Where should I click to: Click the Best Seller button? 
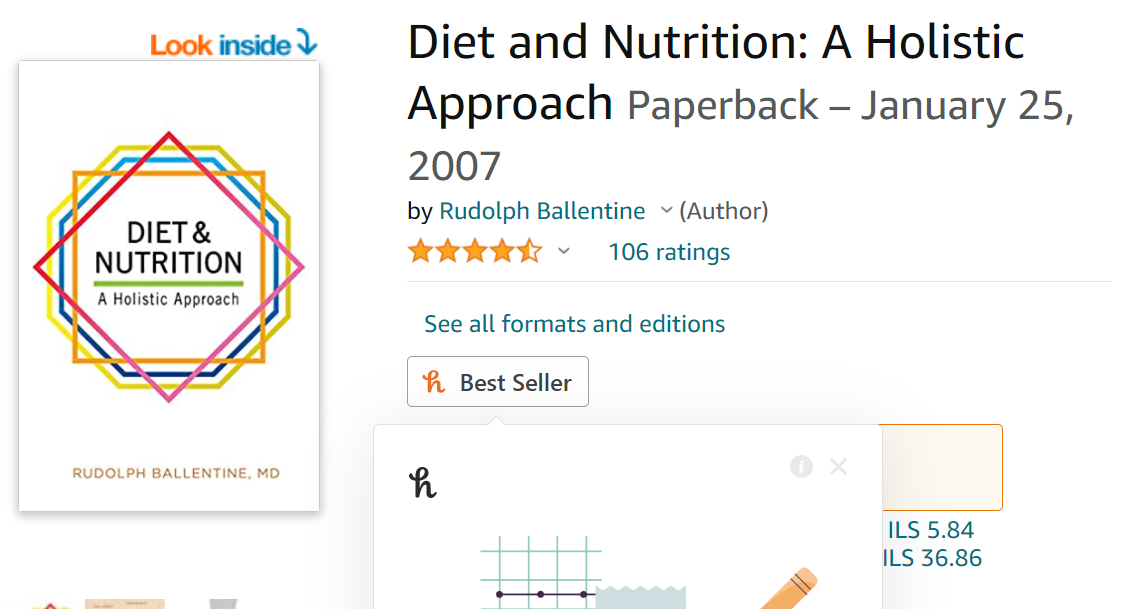[498, 382]
